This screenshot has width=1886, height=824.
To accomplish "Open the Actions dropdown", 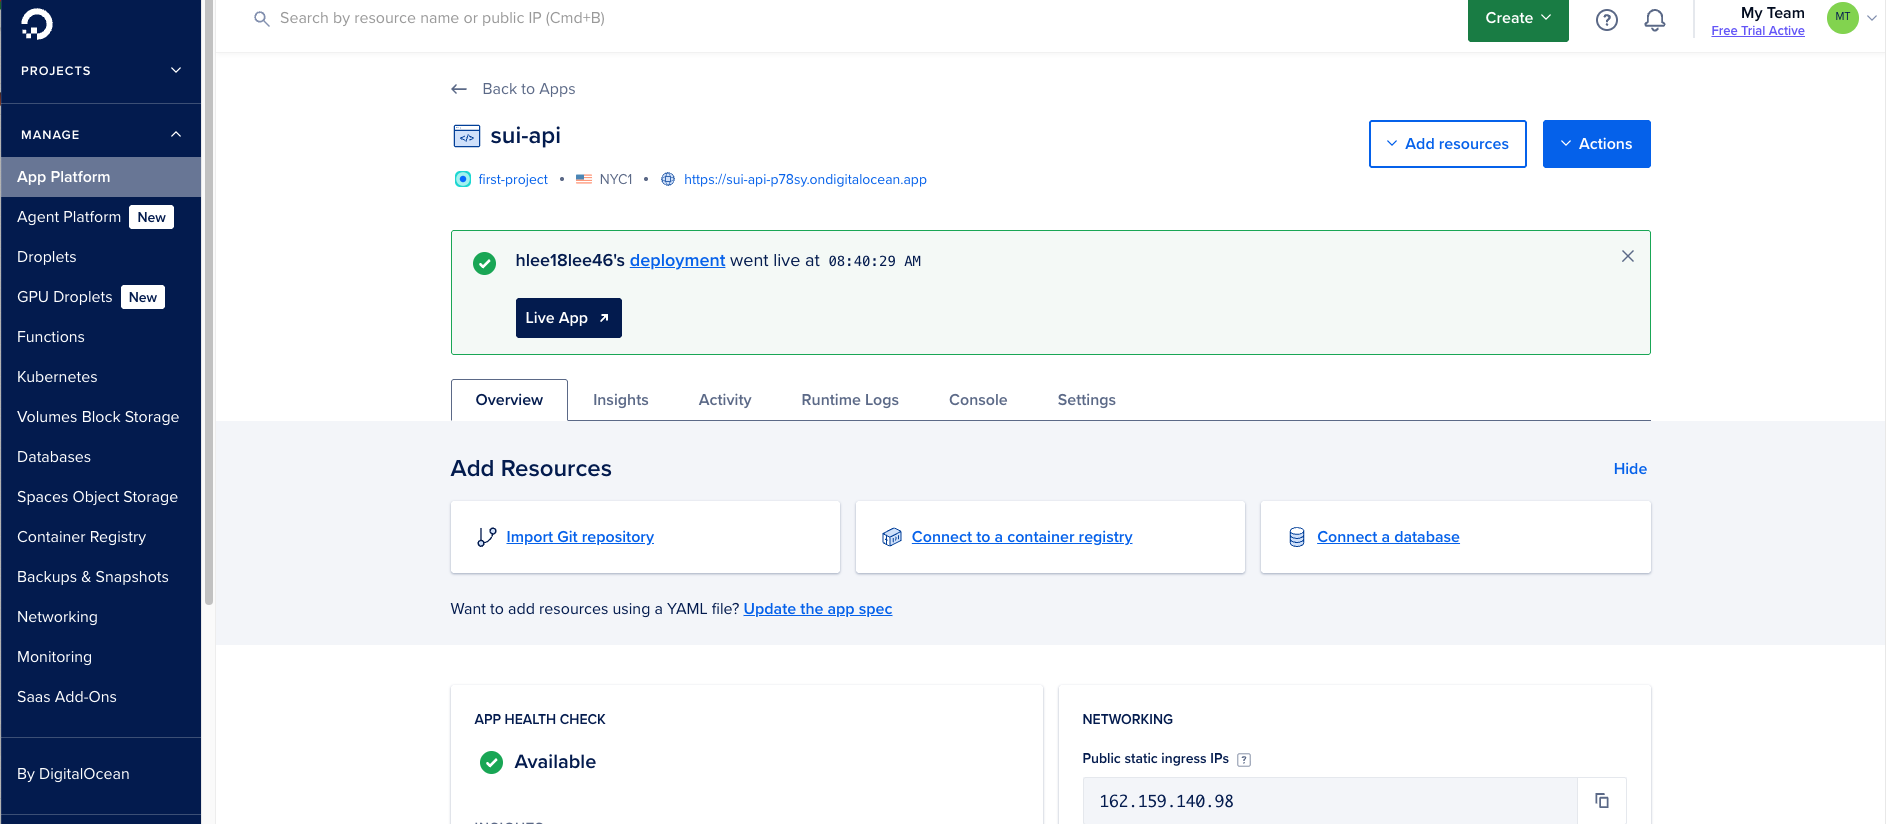I will pos(1596,144).
